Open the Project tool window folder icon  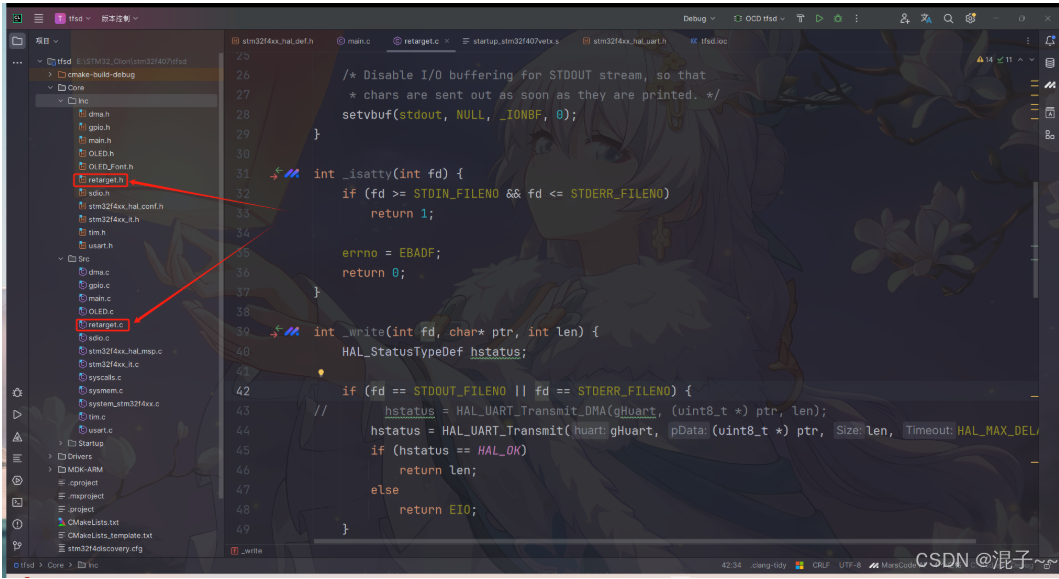(x=18, y=41)
